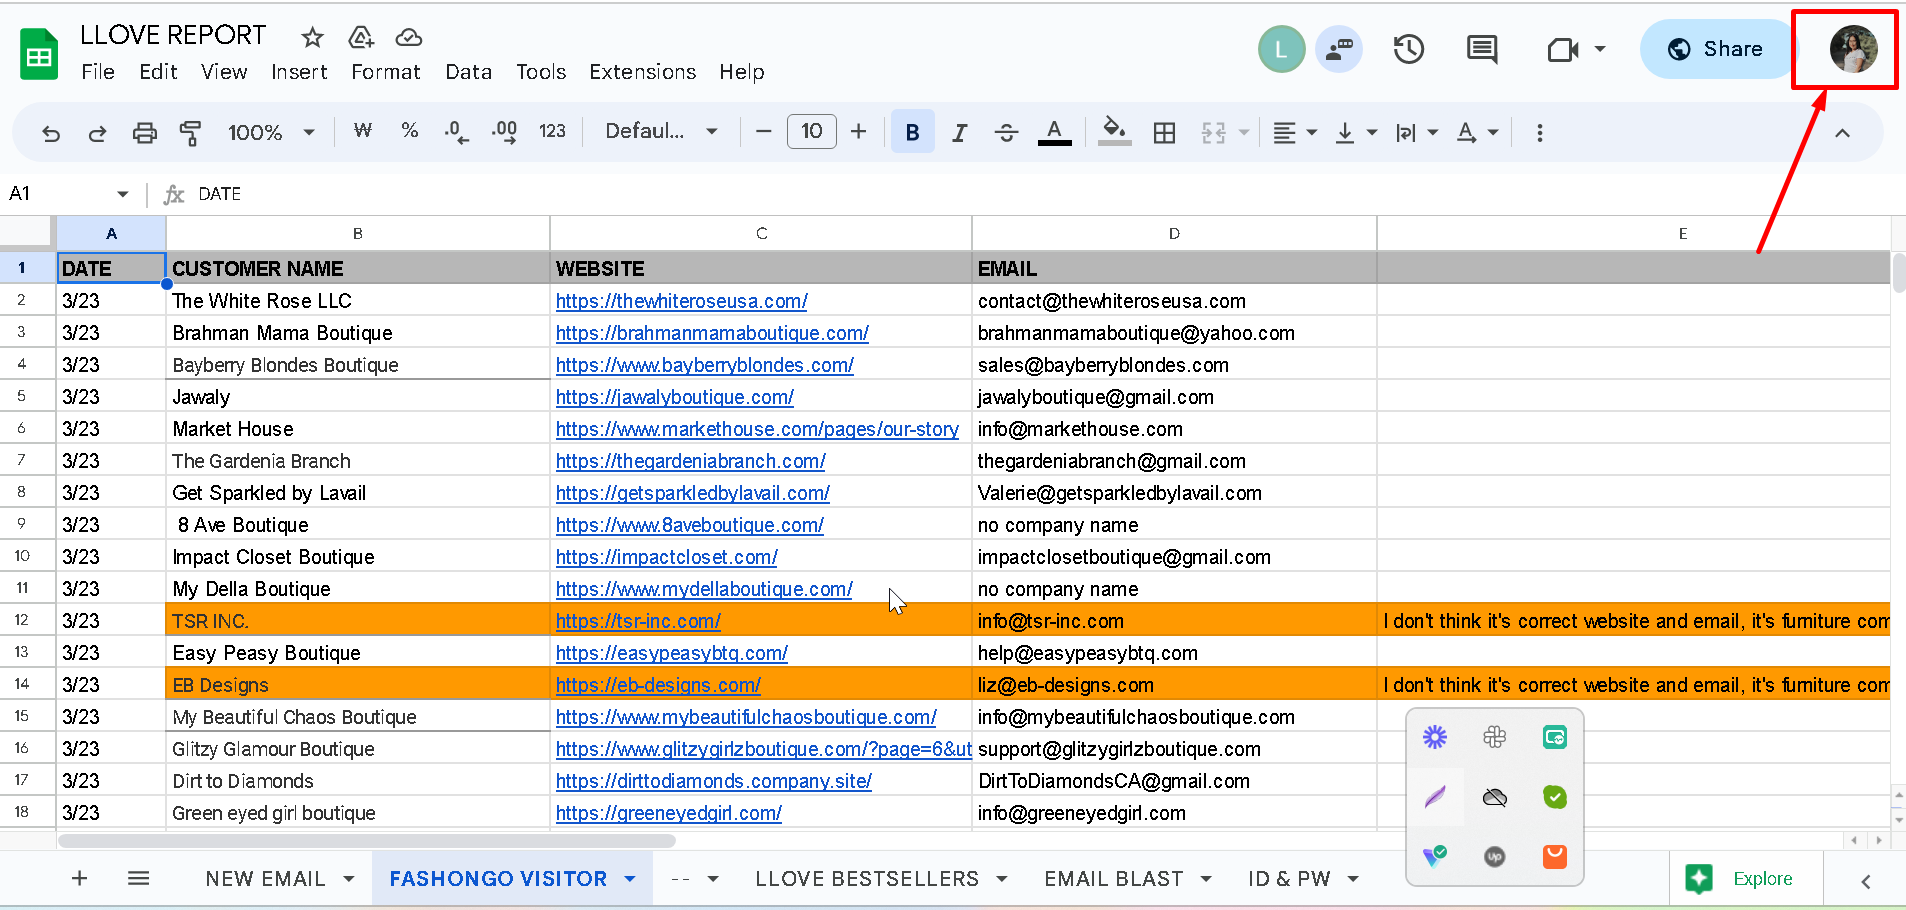Open the font family dropdown

coord(661,131)
